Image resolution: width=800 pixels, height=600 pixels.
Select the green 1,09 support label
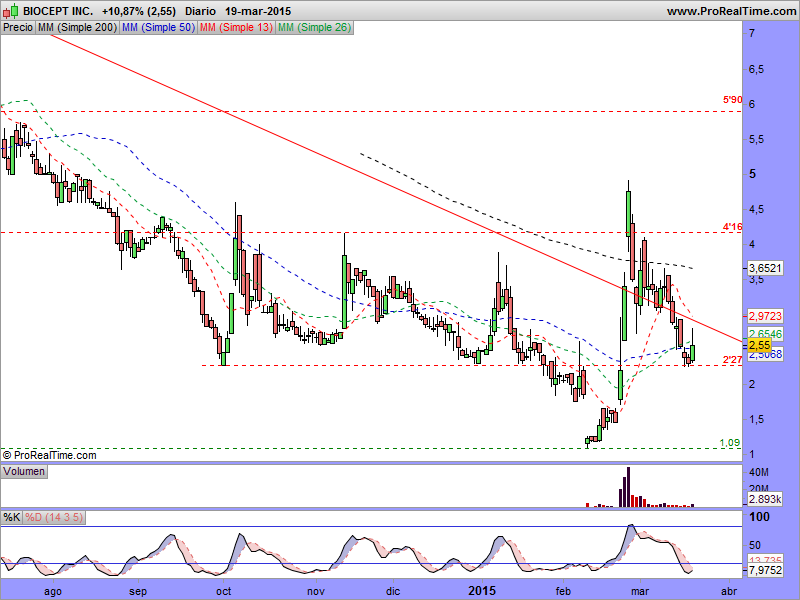730,443
